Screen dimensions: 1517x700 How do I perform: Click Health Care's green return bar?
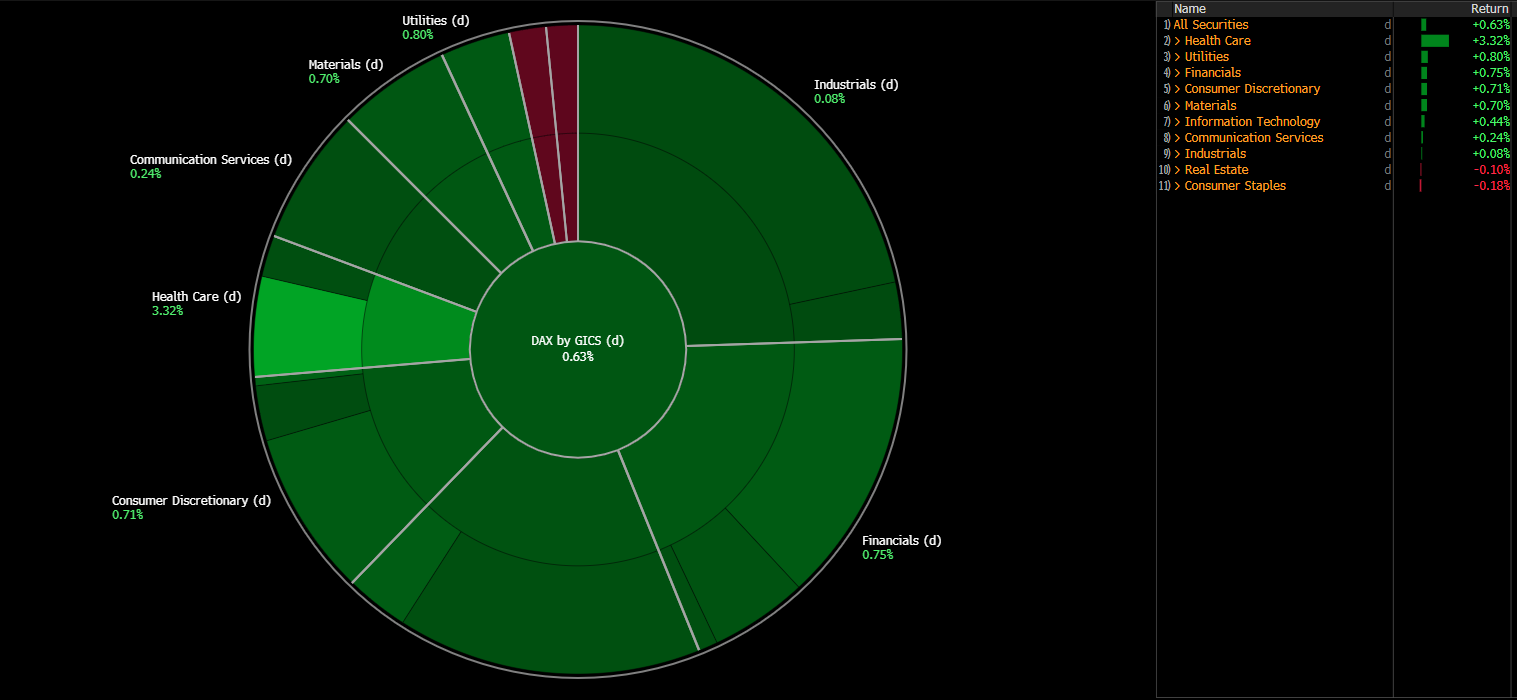tap(1434, 41)
